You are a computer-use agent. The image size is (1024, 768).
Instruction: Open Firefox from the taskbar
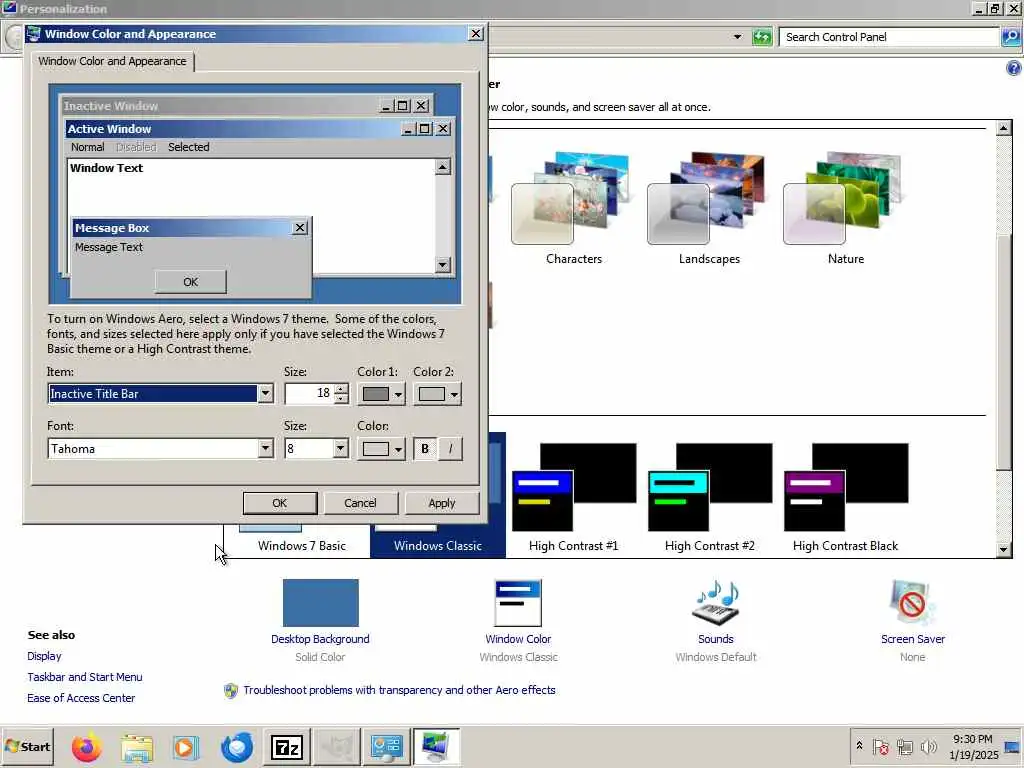pyautogui.click(x=86, y=746)
